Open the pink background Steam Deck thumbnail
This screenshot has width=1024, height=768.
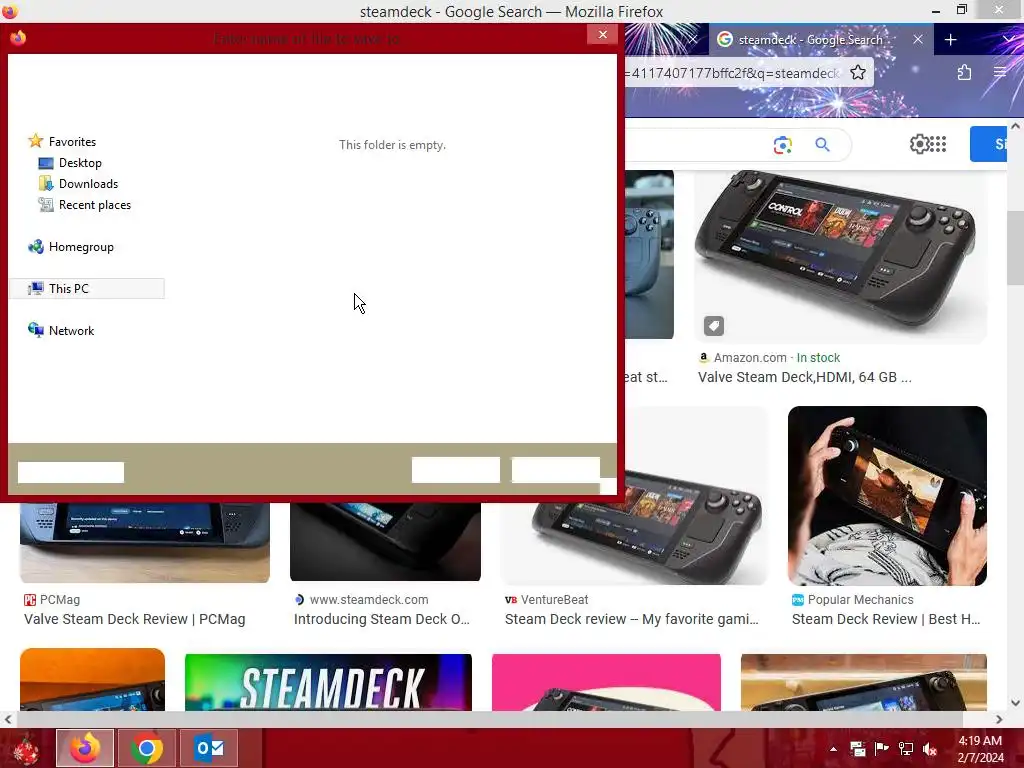click(x=606, y=682)
